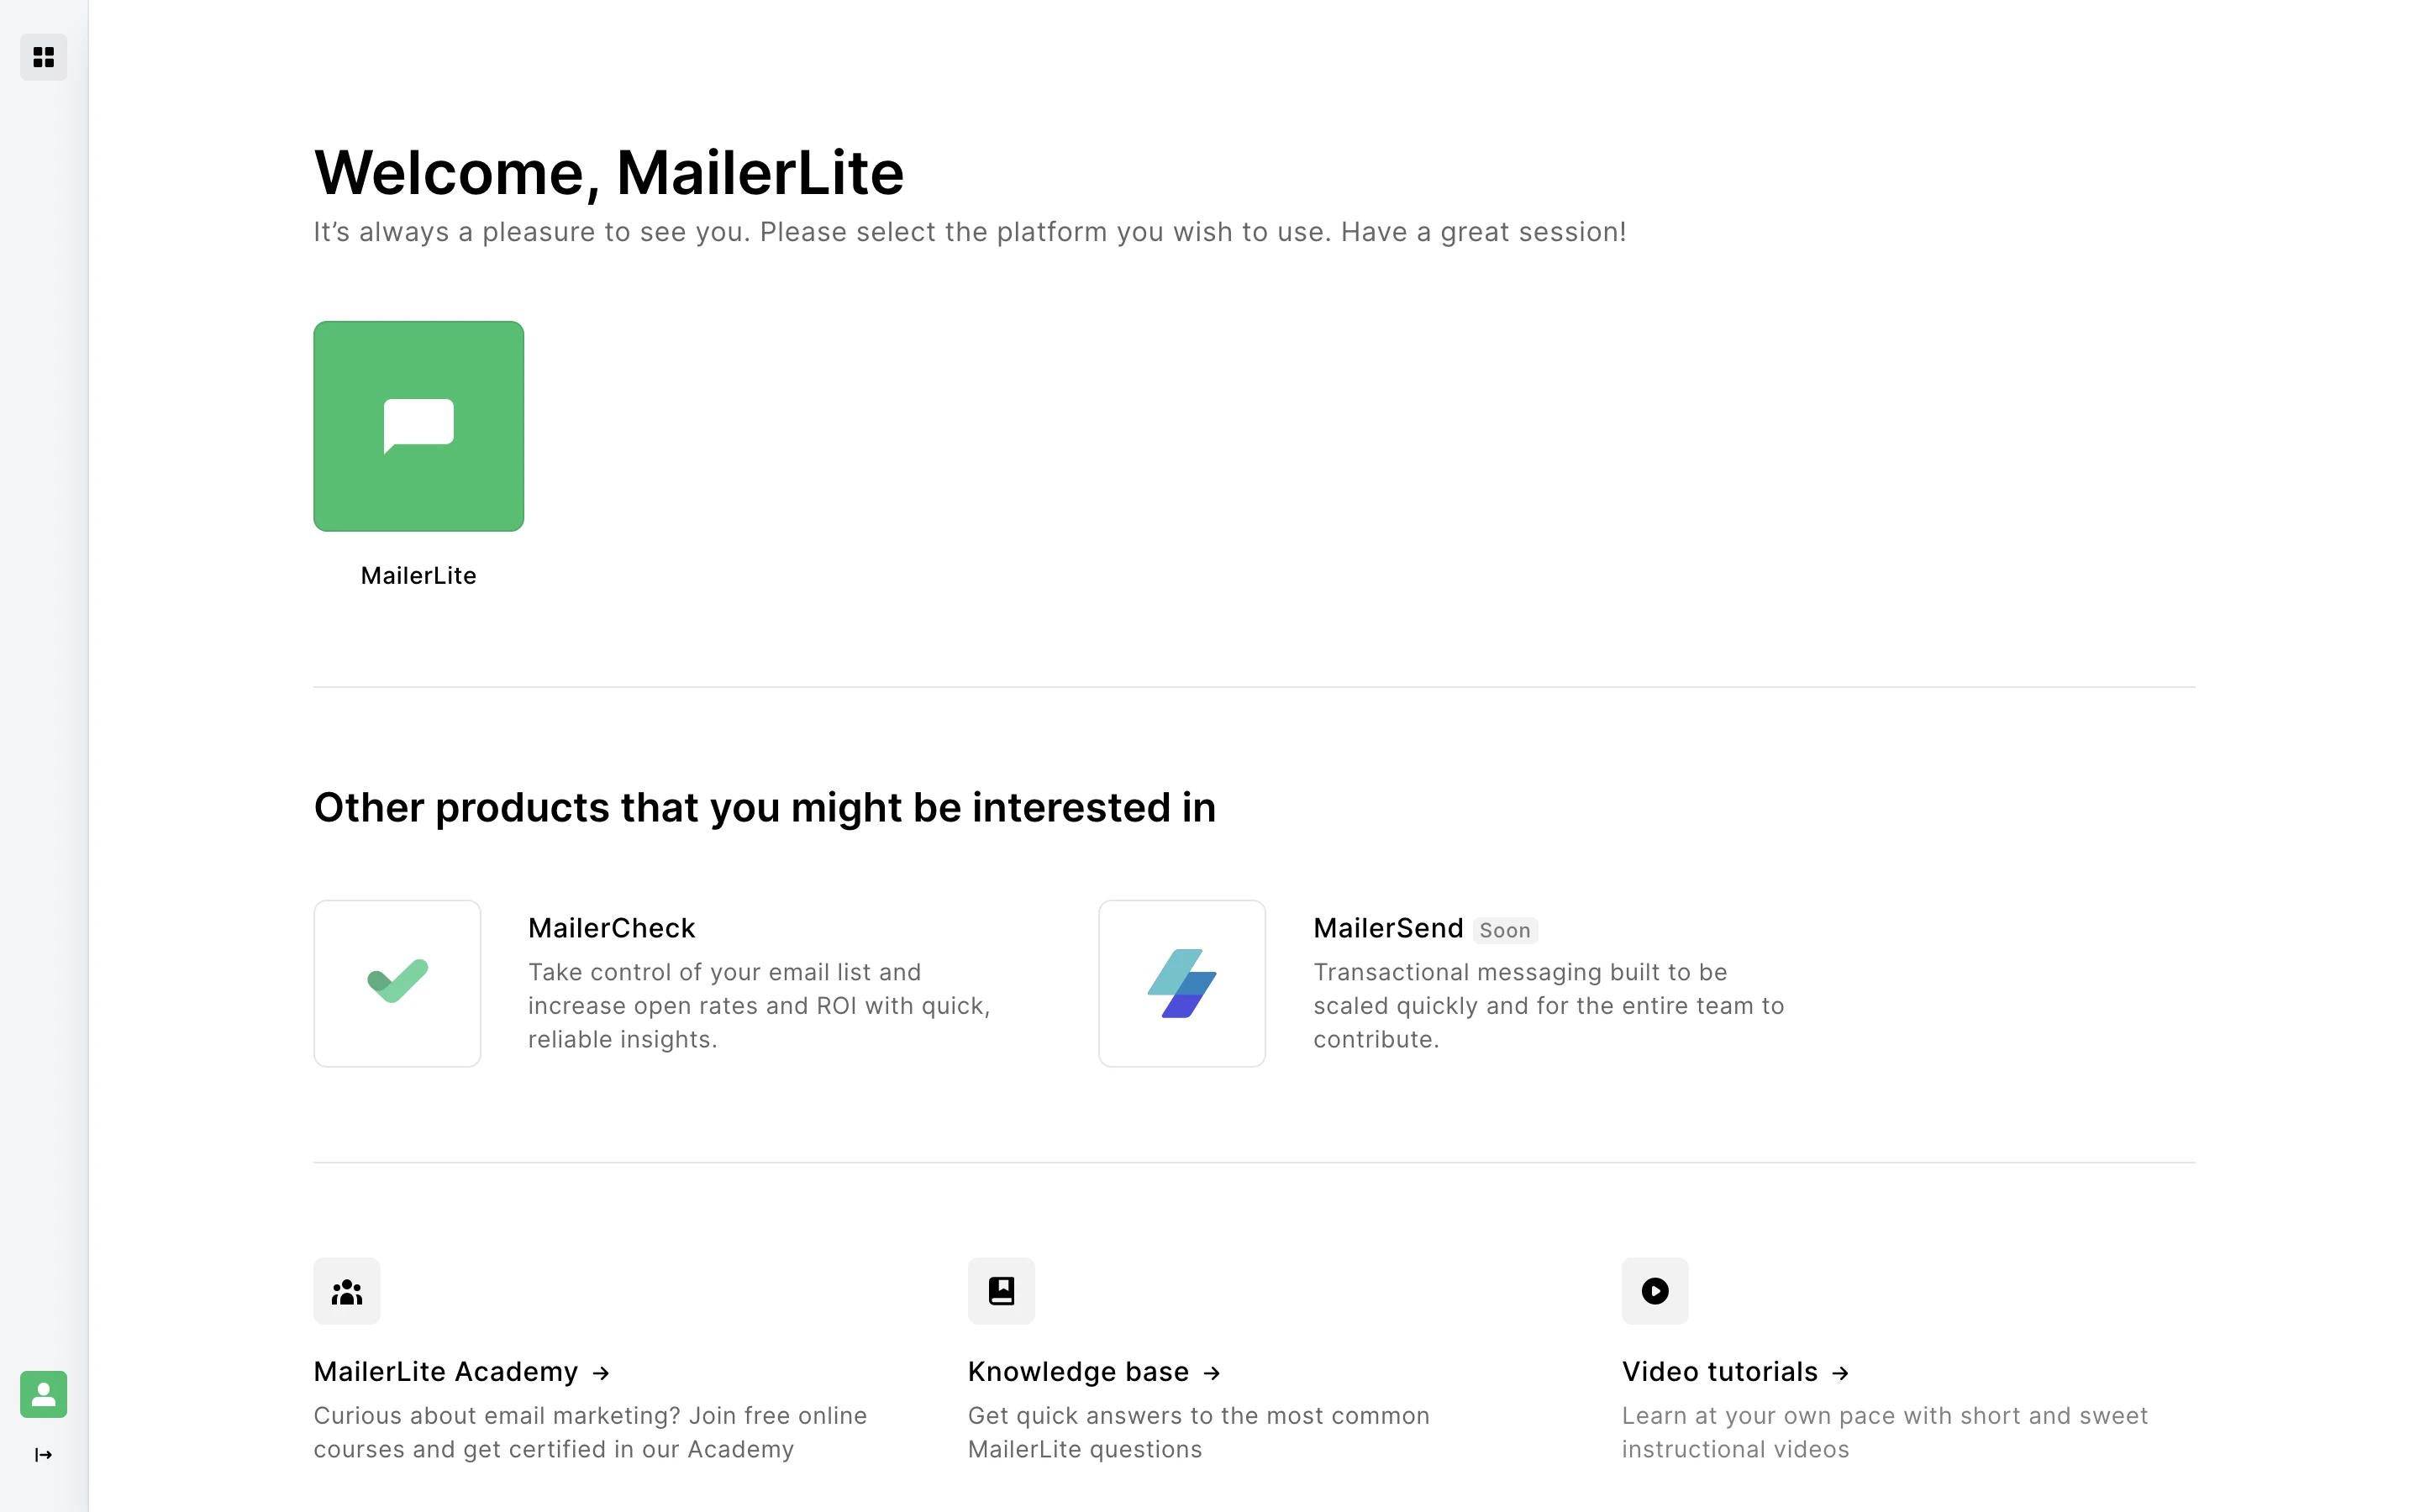
Task: Click the MailerCheck description text
Action: click(x=758, y=1006)
